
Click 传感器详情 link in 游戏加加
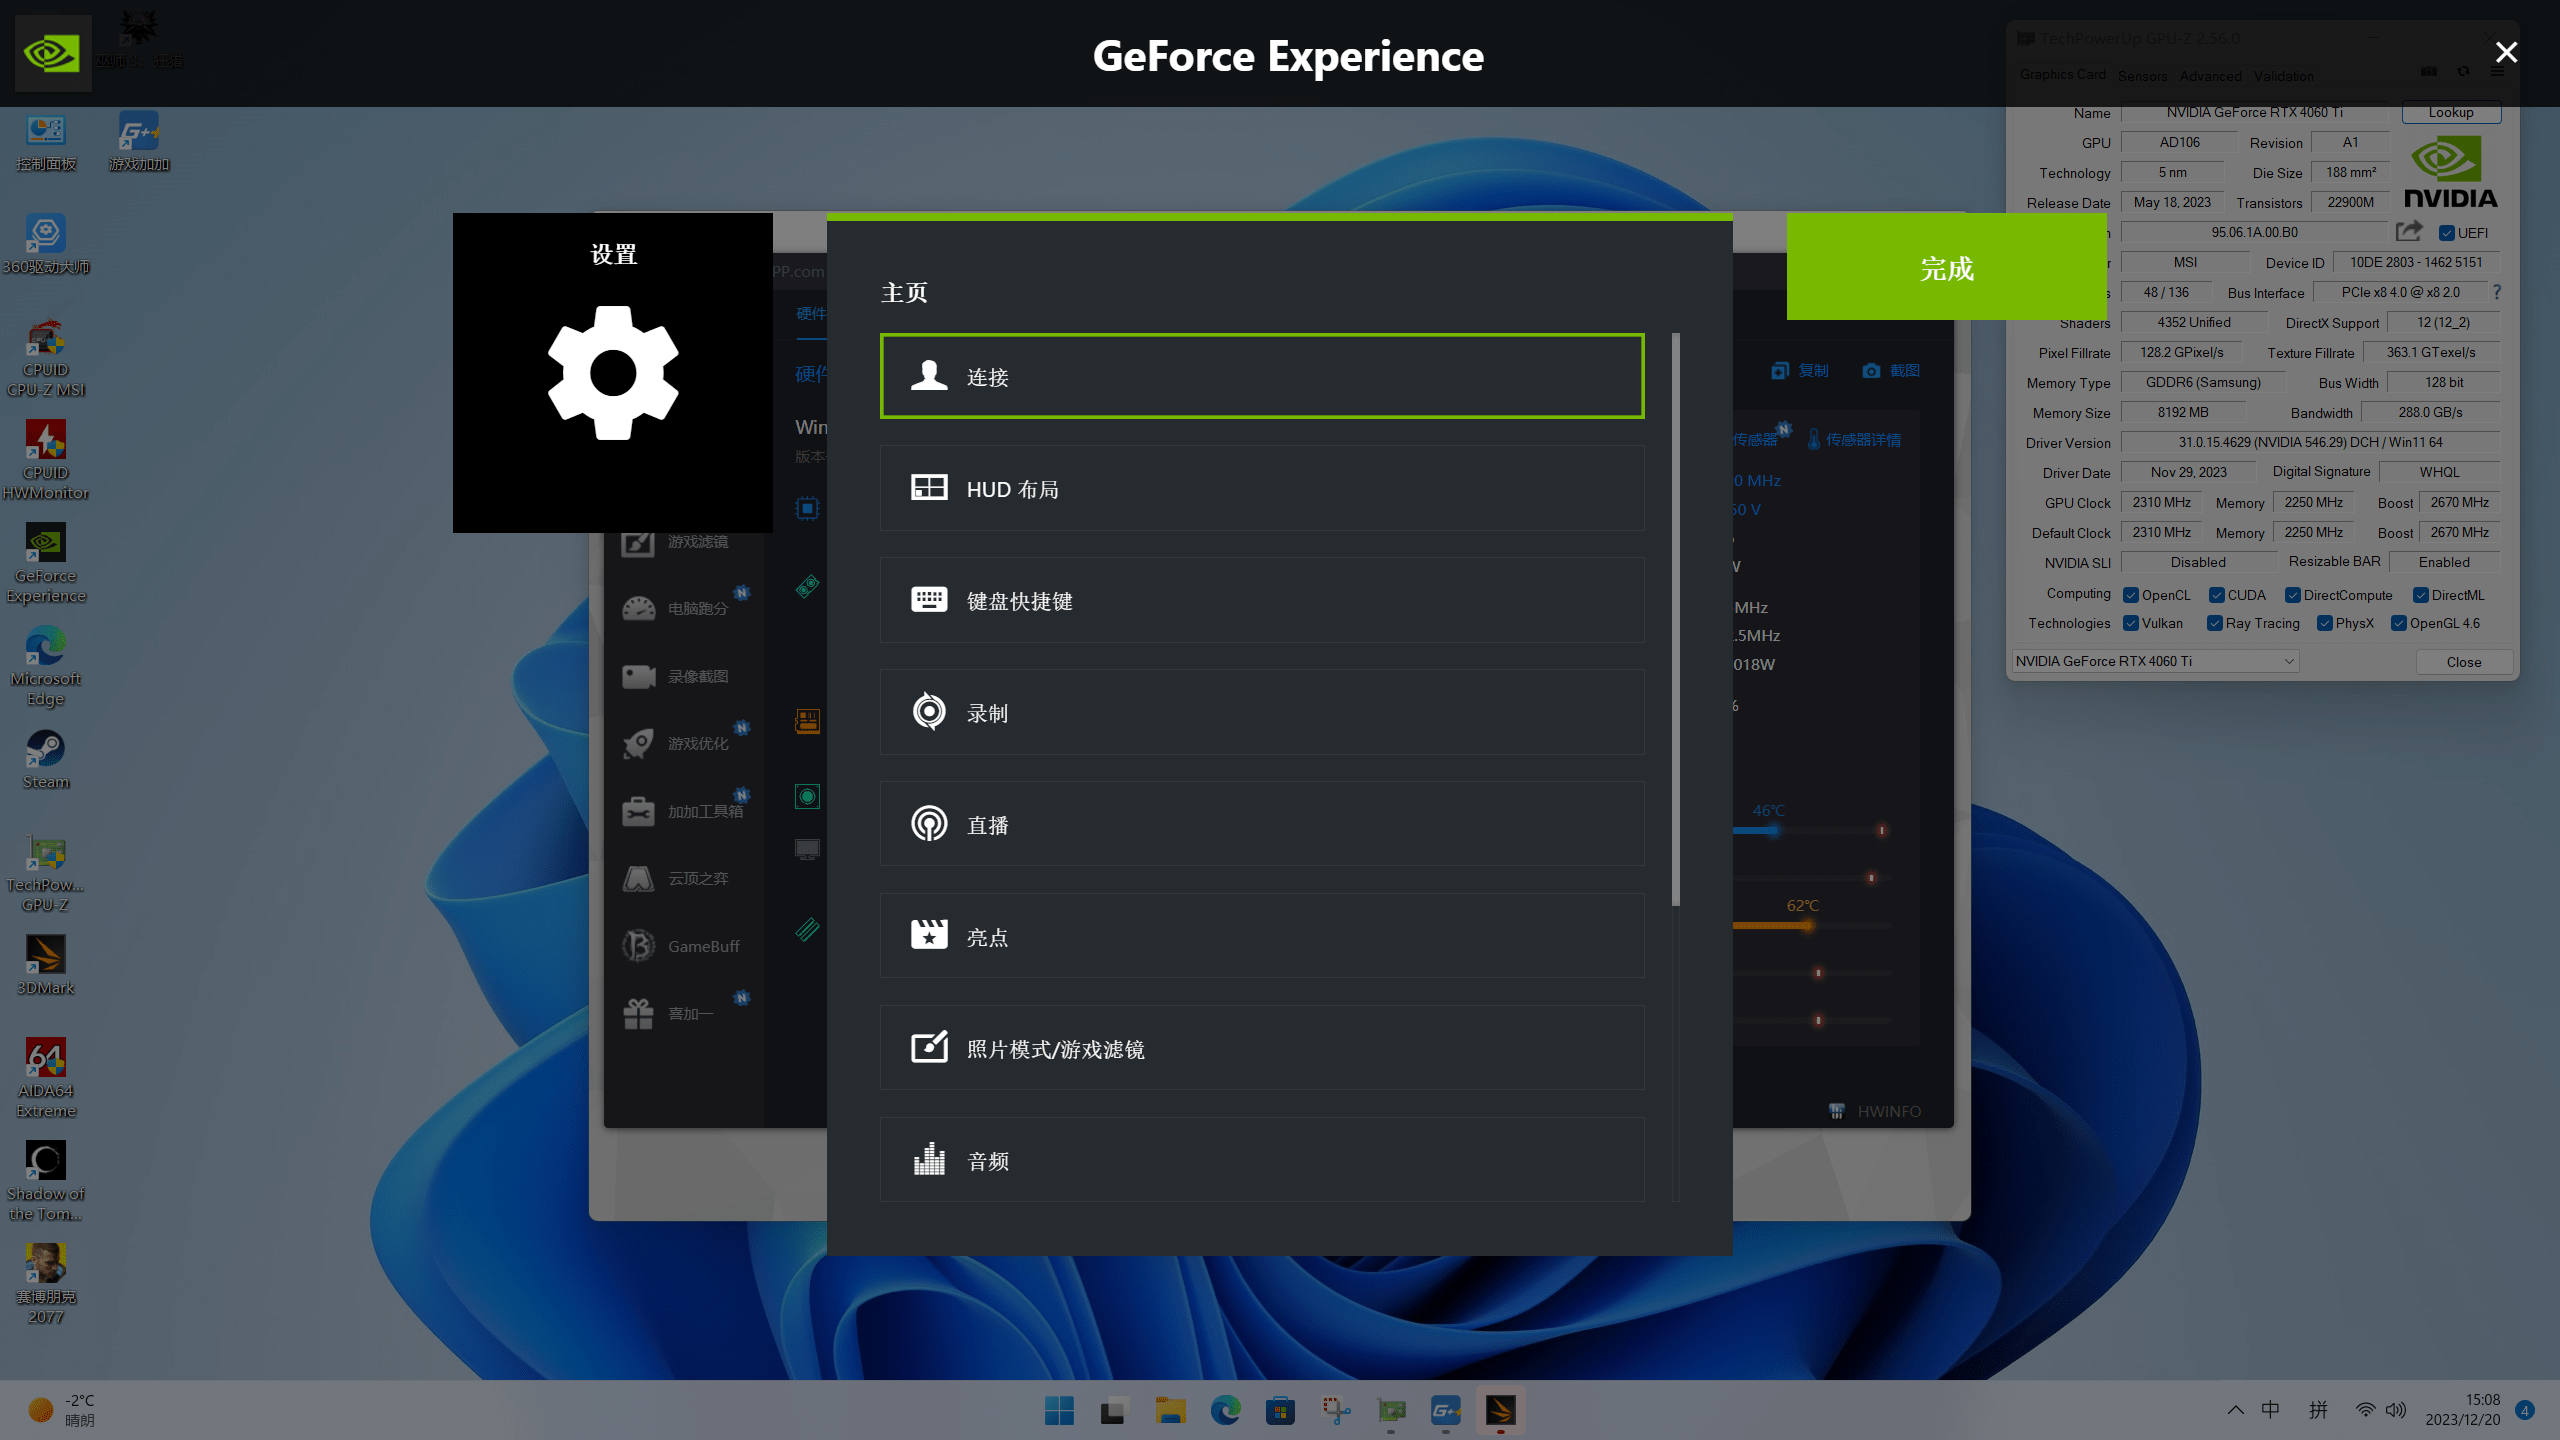tap(1854, 439)
